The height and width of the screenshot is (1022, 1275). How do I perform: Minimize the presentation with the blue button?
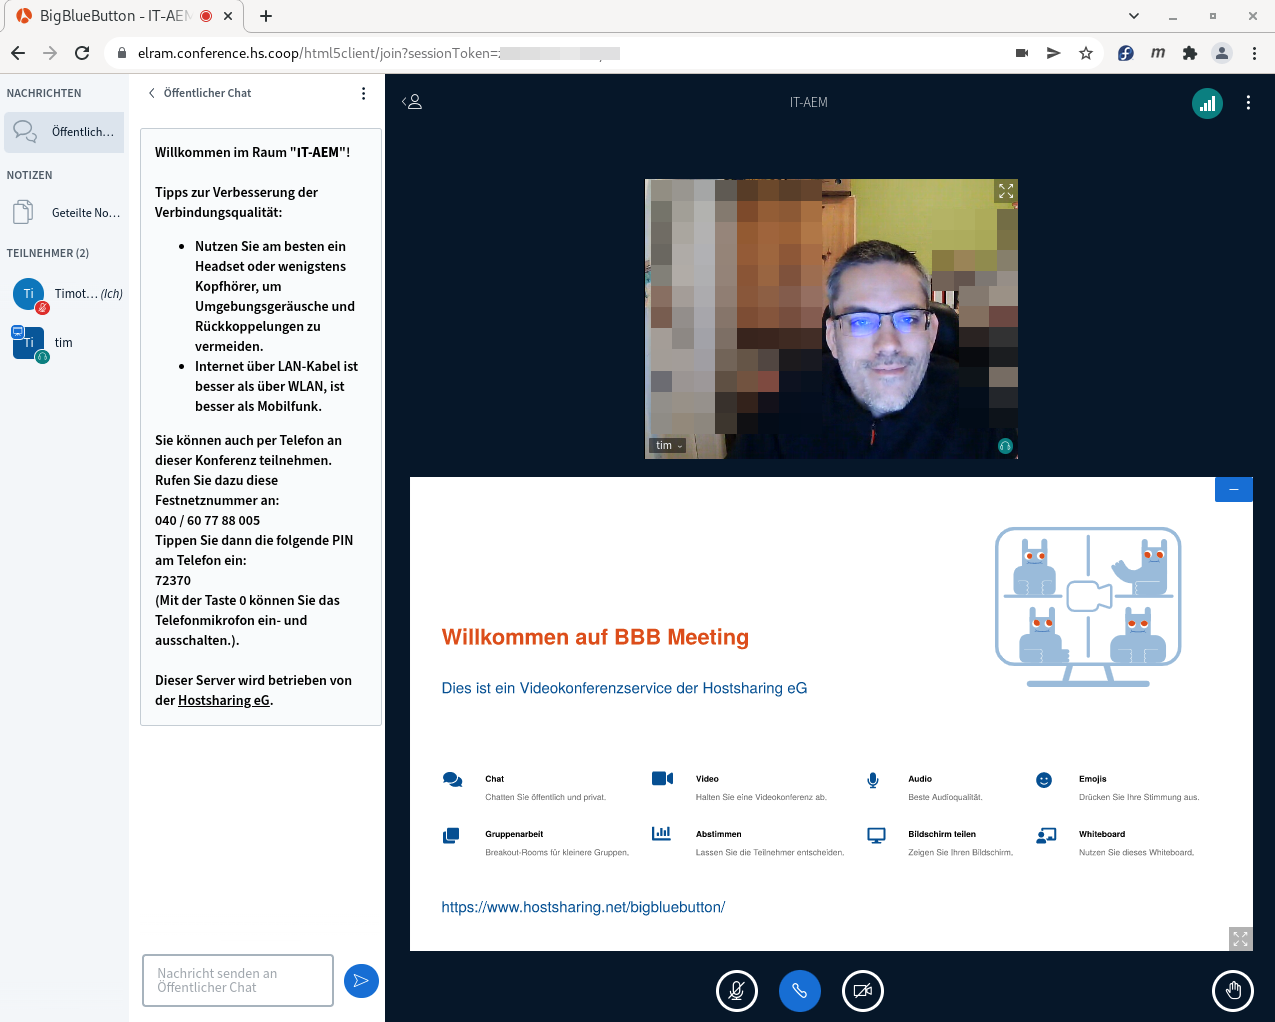tap(1233, 489)
